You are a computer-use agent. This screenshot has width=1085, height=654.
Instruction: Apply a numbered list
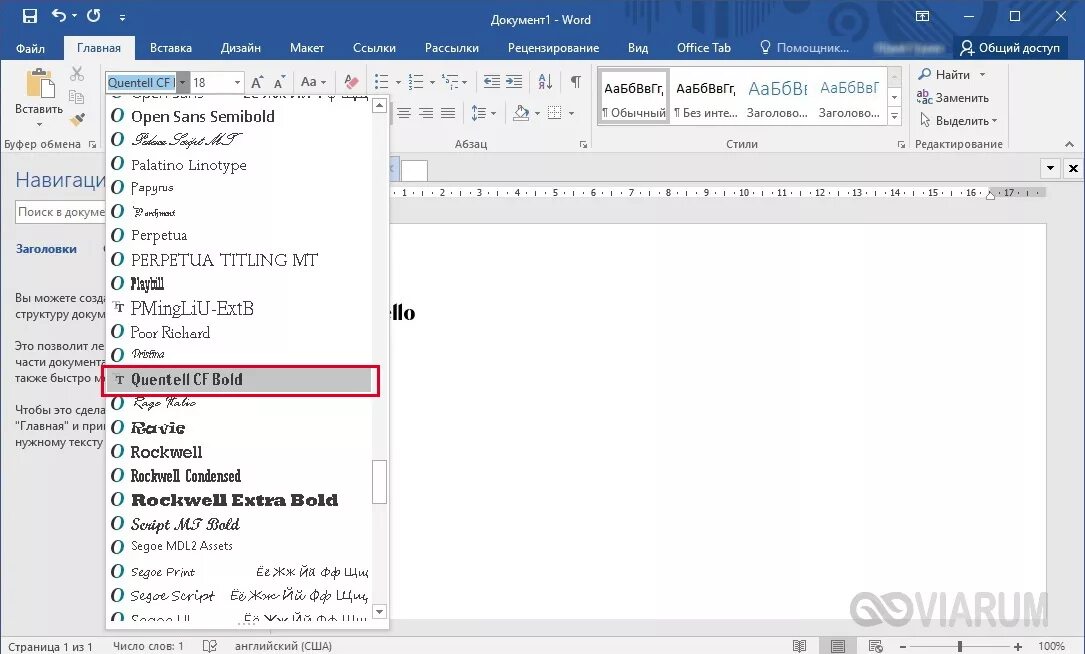[416, 82]
